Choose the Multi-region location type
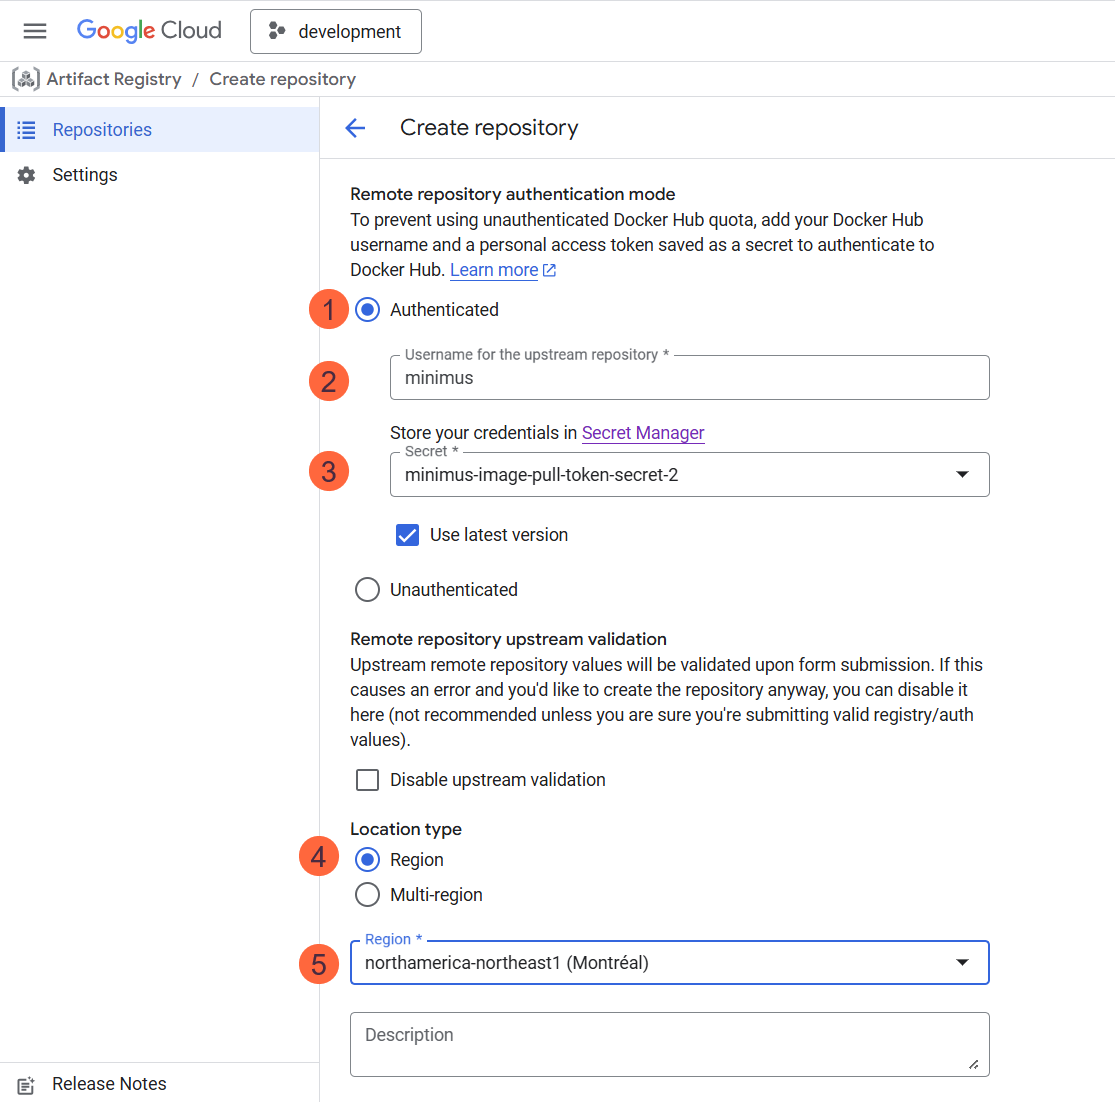 pyautogui.click(x=367, y=894)
